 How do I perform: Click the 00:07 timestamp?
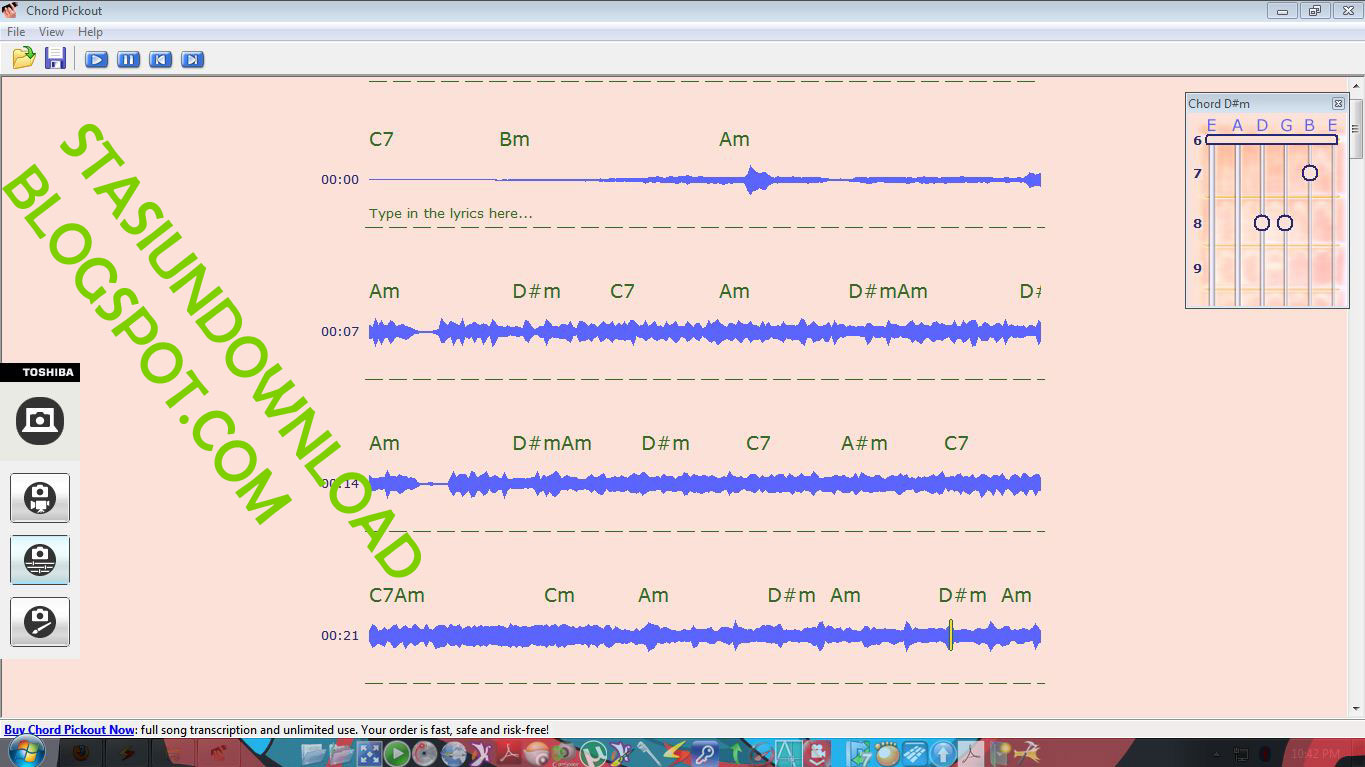click(x=340, y=332)
